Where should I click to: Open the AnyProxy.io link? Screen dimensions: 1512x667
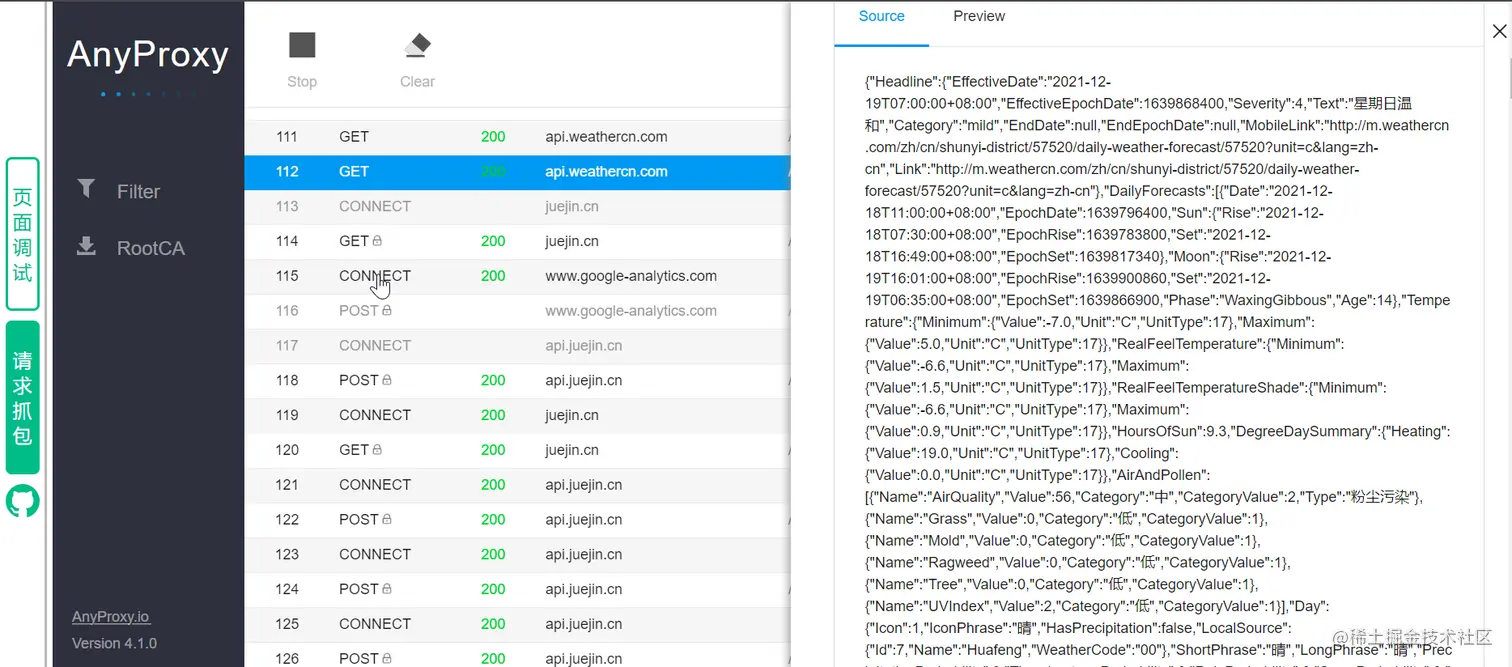pyautogui.click(x=111, y=617)
